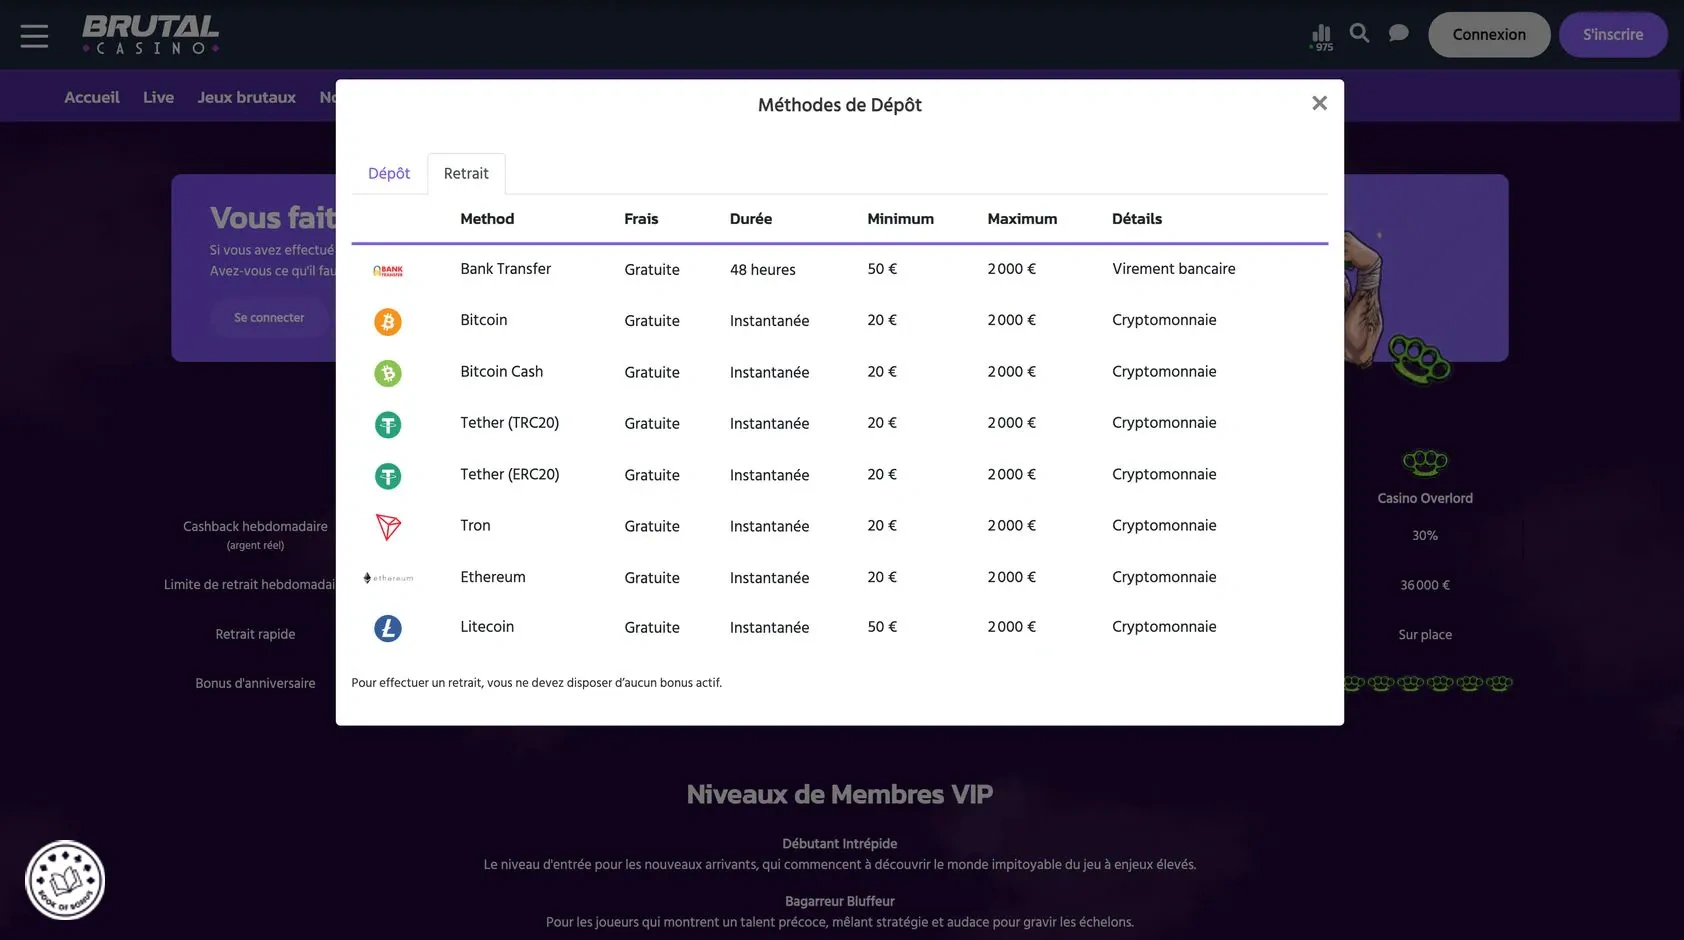The image size is (1684, 940).
Task: Click the Frais column header
Action: [641, 218]
